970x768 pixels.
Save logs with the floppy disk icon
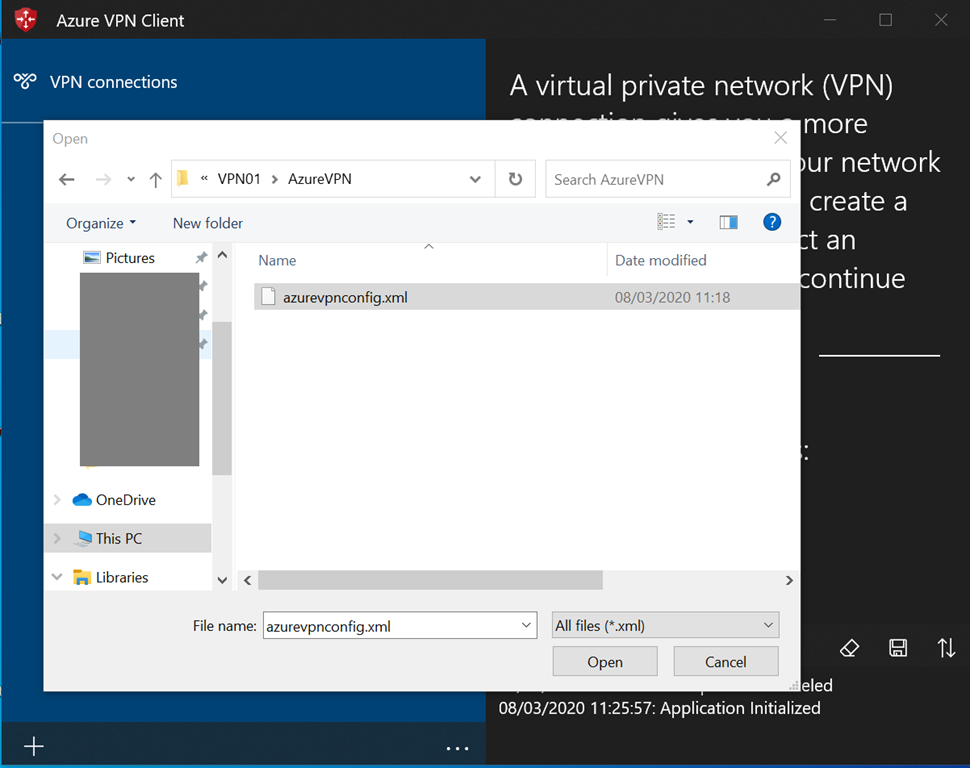(x=898, y=648)
